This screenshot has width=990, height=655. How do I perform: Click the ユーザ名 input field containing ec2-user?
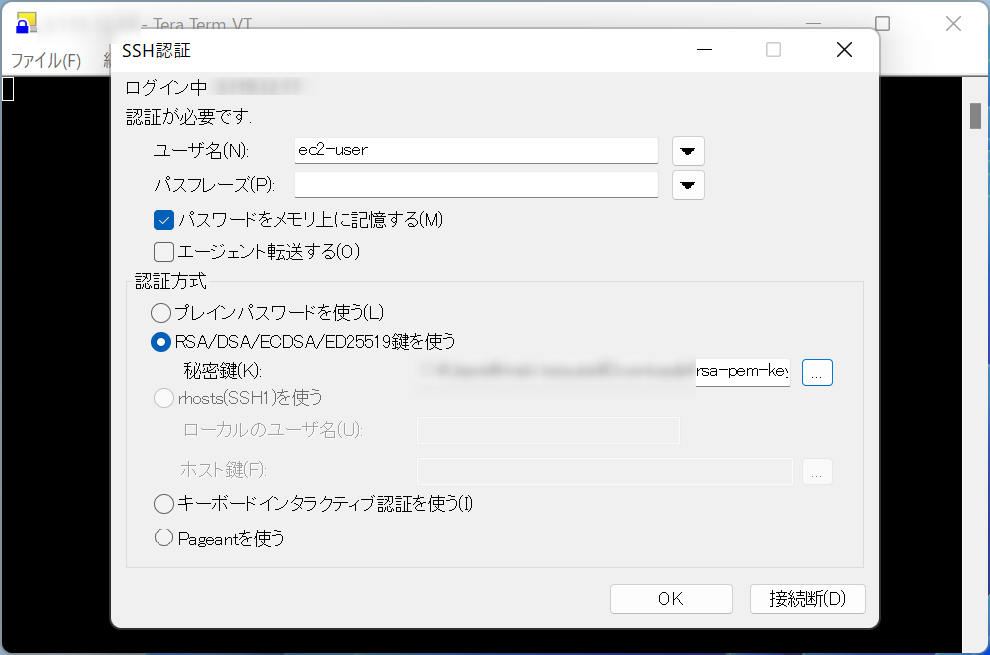476,150
